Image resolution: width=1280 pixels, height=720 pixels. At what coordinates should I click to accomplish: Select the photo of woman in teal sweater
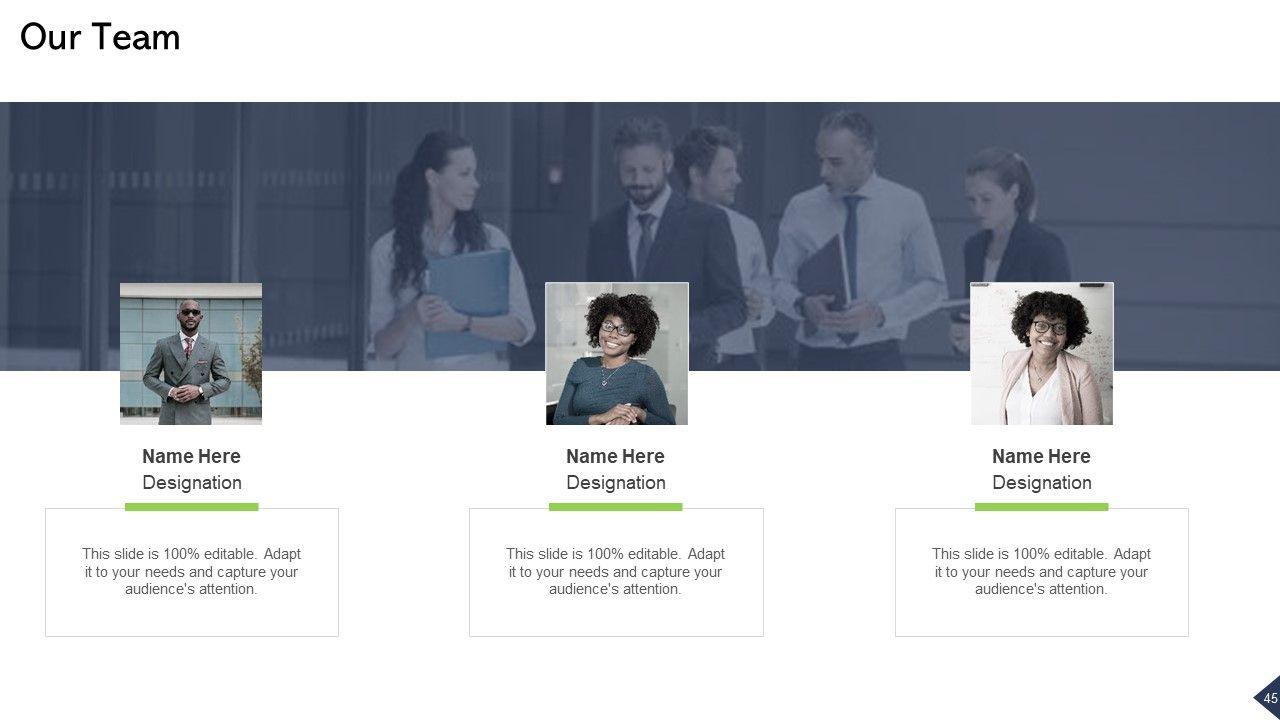point(616,354)
